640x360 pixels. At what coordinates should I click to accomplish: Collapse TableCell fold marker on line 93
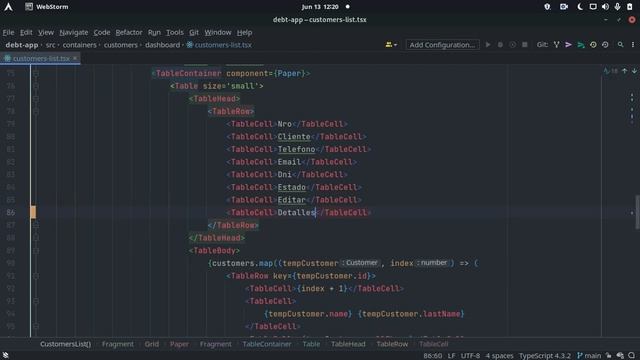[36, 301]
